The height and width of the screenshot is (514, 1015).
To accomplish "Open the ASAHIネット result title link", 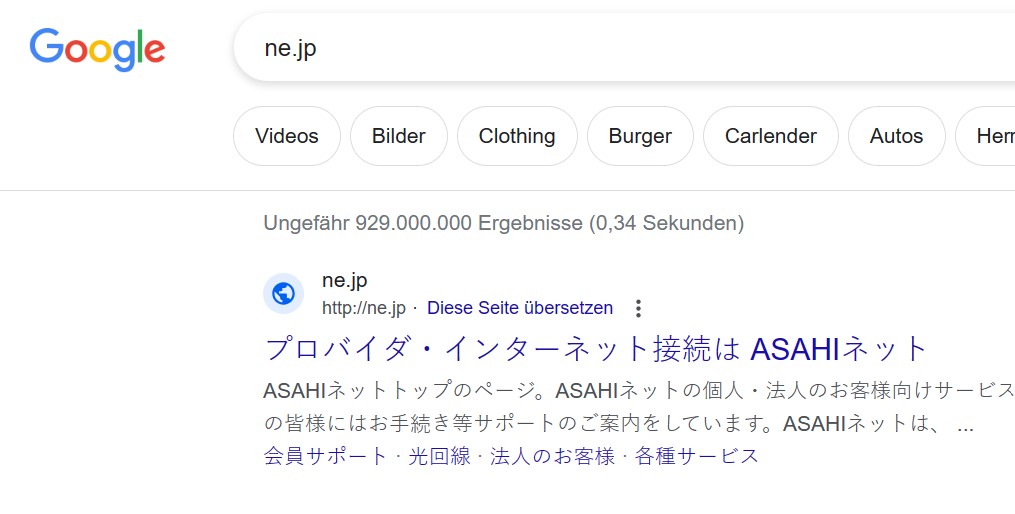I will click(x=597, y=349).
